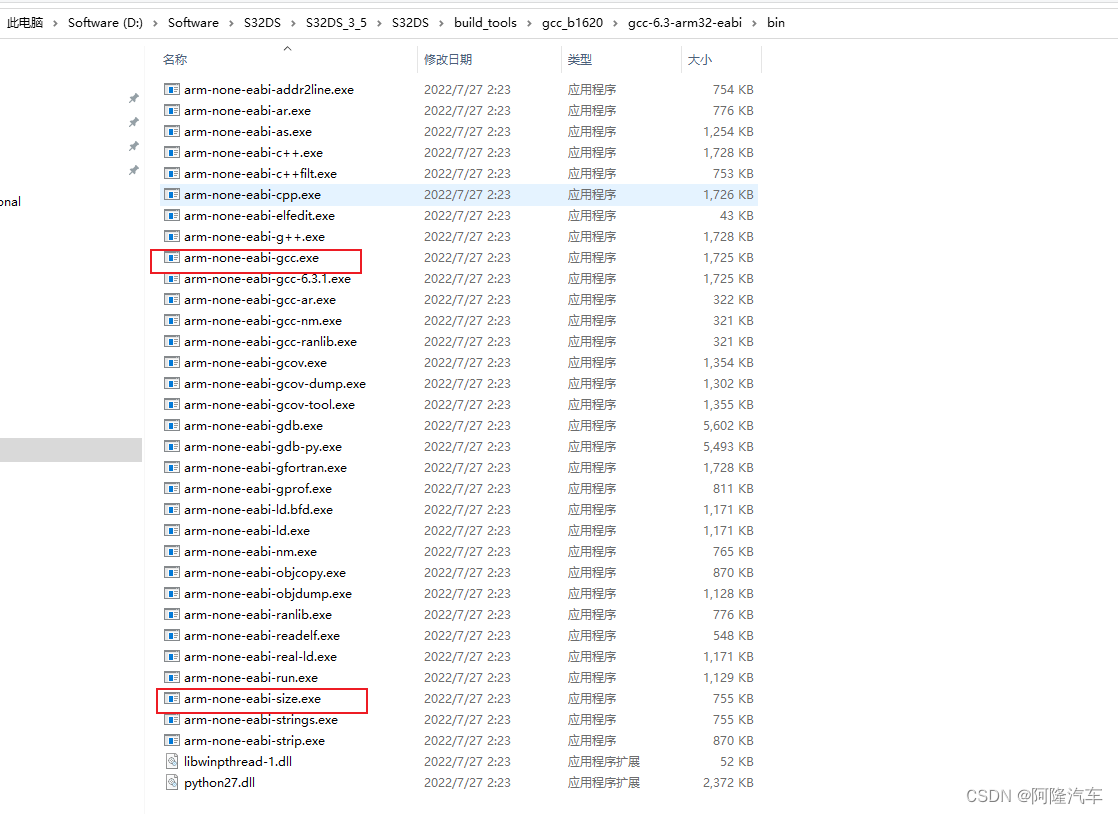The height and width of the screenshot is (814, 1118).
Task: Go to Software (D:) via breadcrumb
Action: tap(104, 22)
